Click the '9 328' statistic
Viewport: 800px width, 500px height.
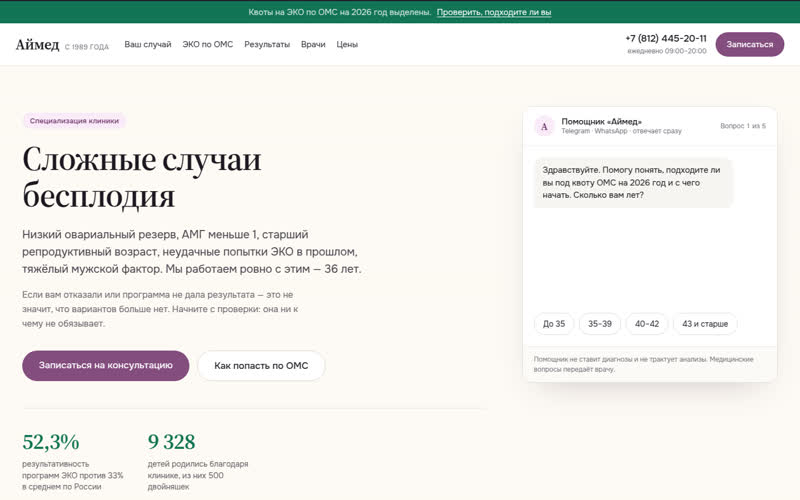click(171, 442)
